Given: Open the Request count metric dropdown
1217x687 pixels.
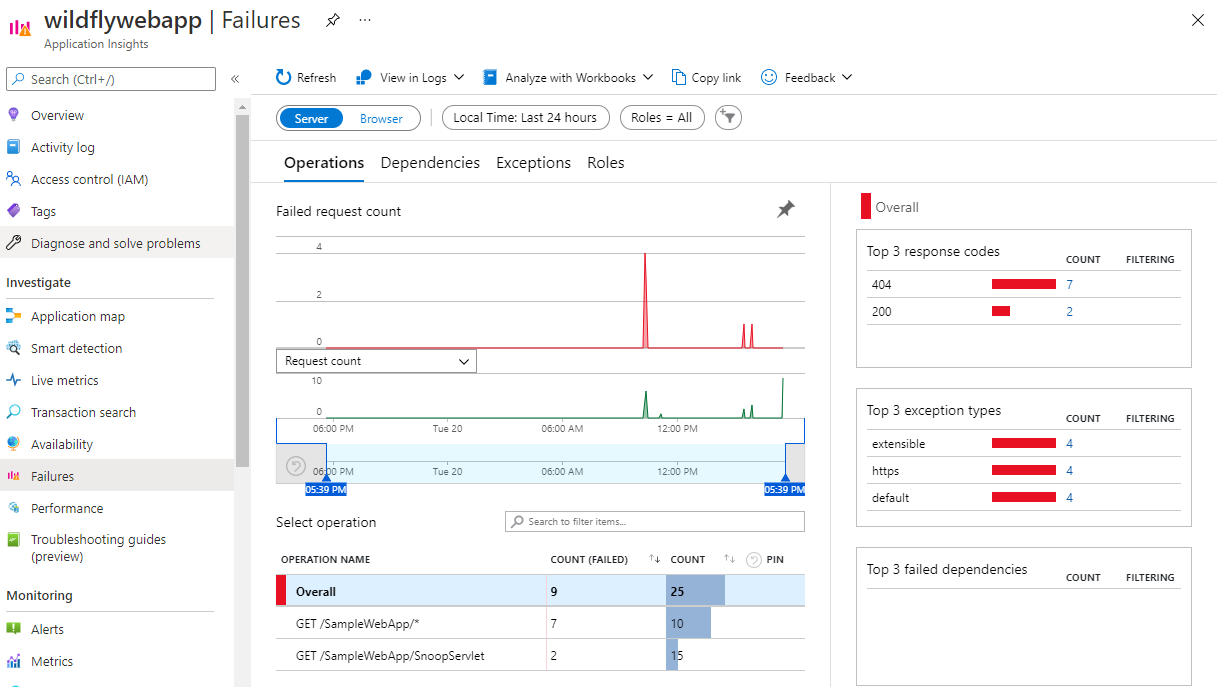Looking at the screenshot, I should tap(376, 361).
